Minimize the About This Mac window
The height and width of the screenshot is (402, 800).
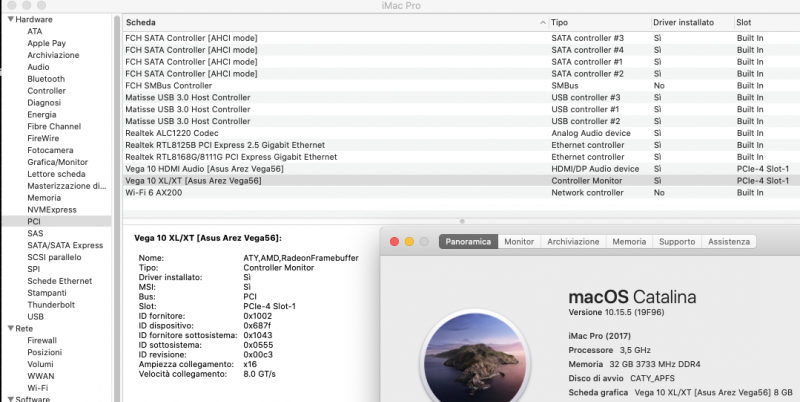coord(409,242)
